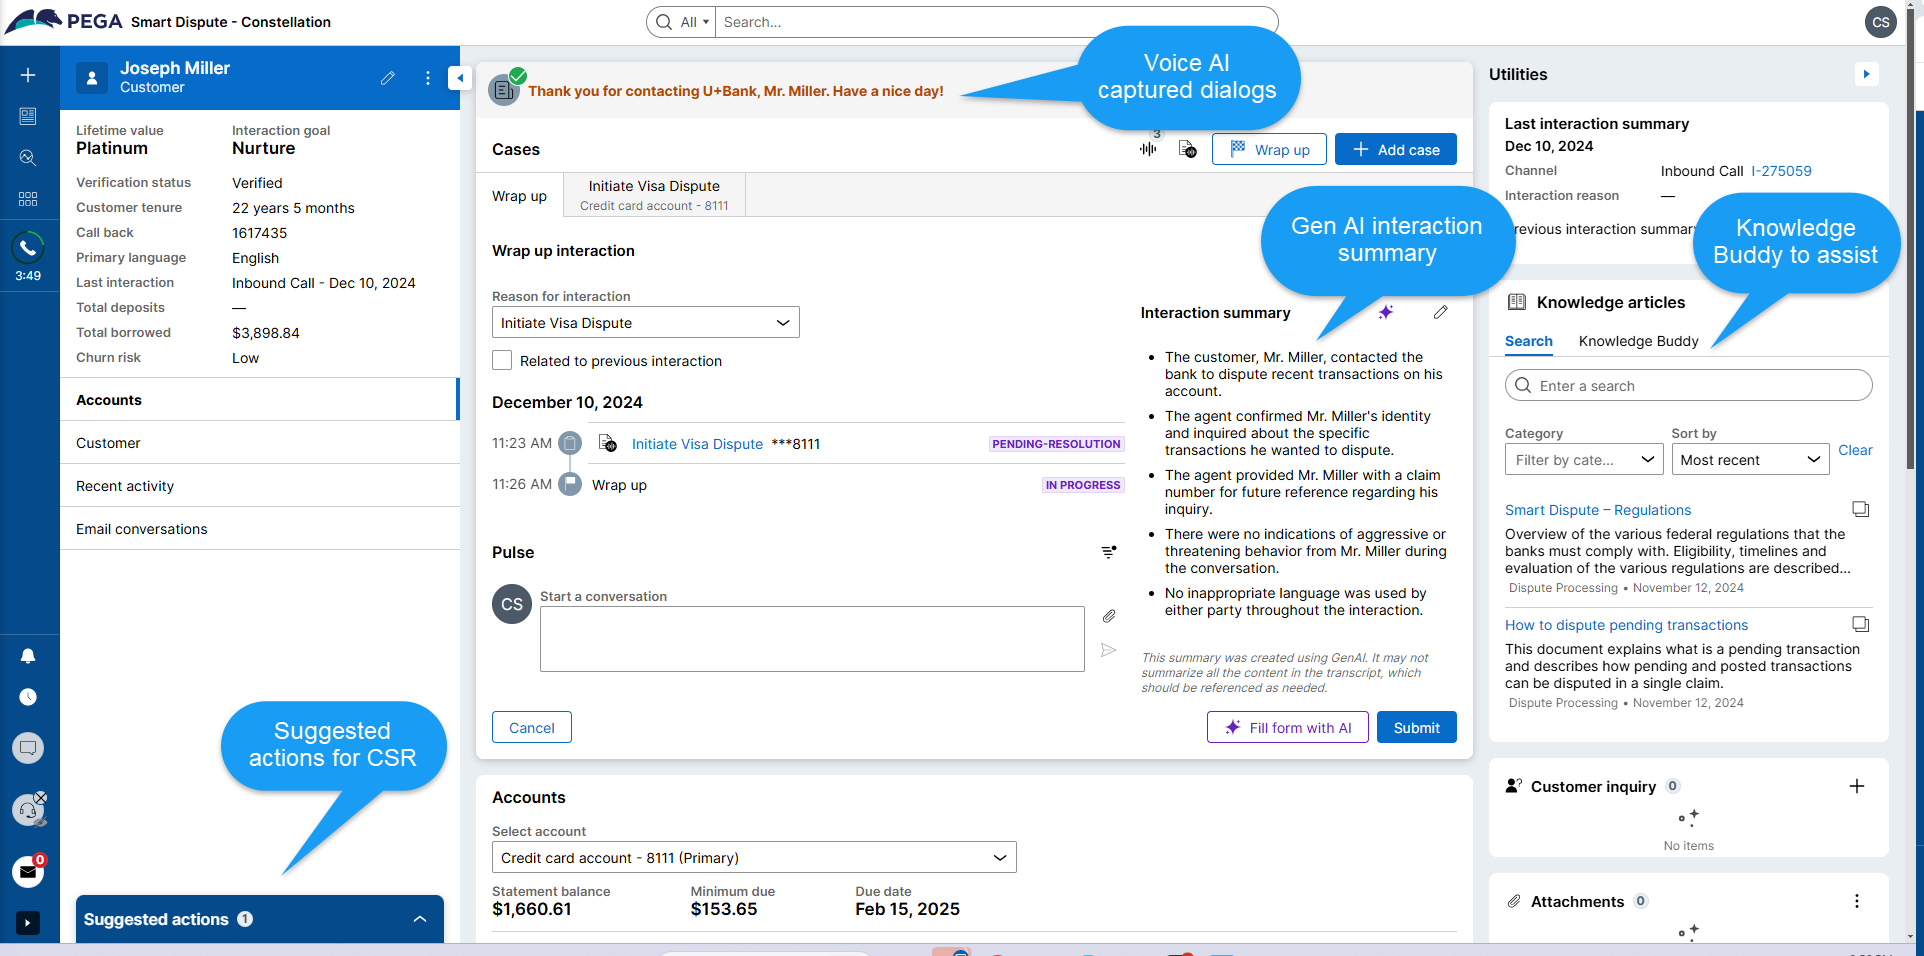Click the knowledge articles search field
Screen dimensions: 1924x956
click(1688, 386)
